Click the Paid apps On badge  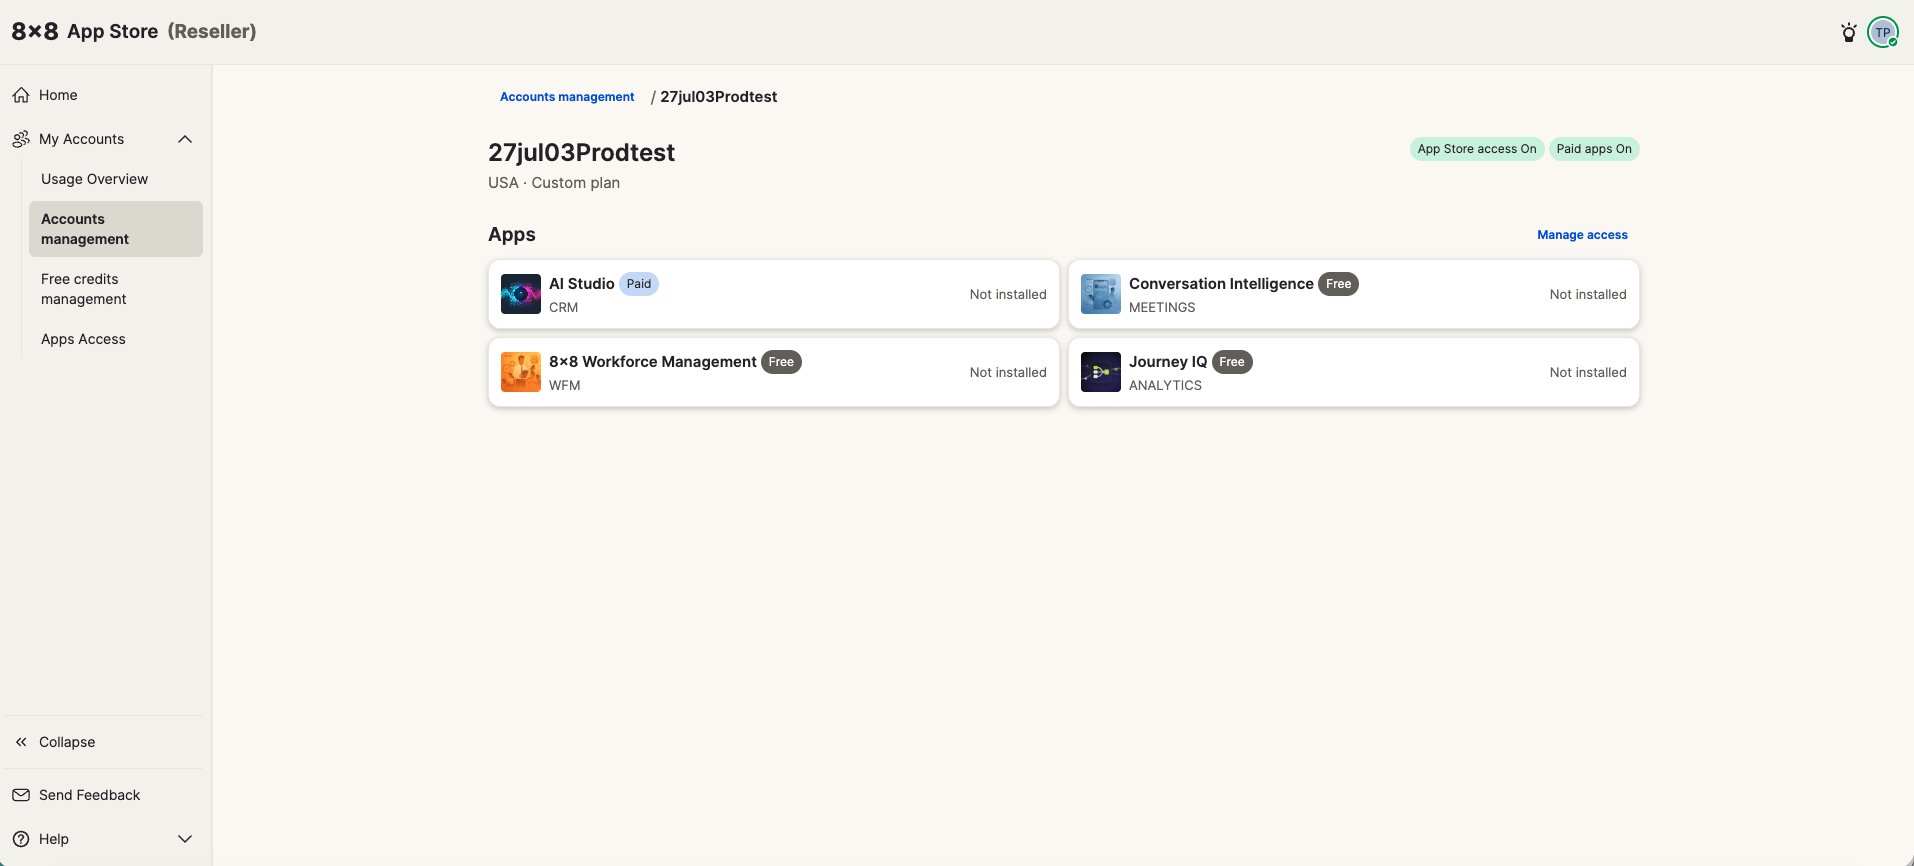point(1594,149)
